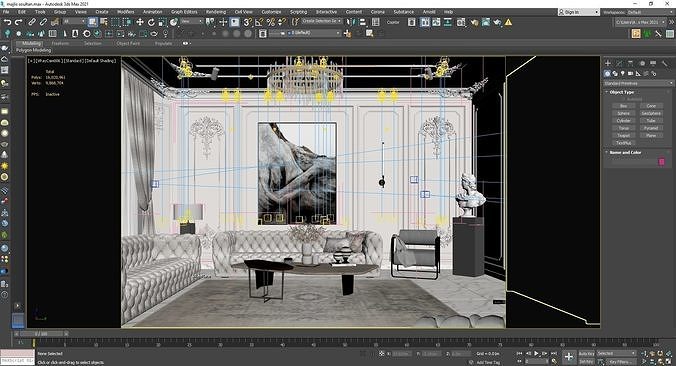This screenshot has width=676, height=366.
Task: Open the Time Configuration icon
Action: click(x=554, y=361)
